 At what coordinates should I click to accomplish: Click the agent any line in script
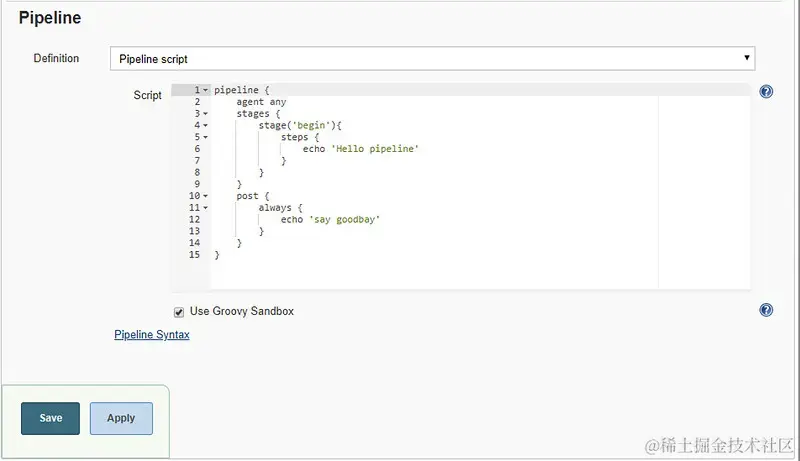pyautogui.click(x=261, y=102)
